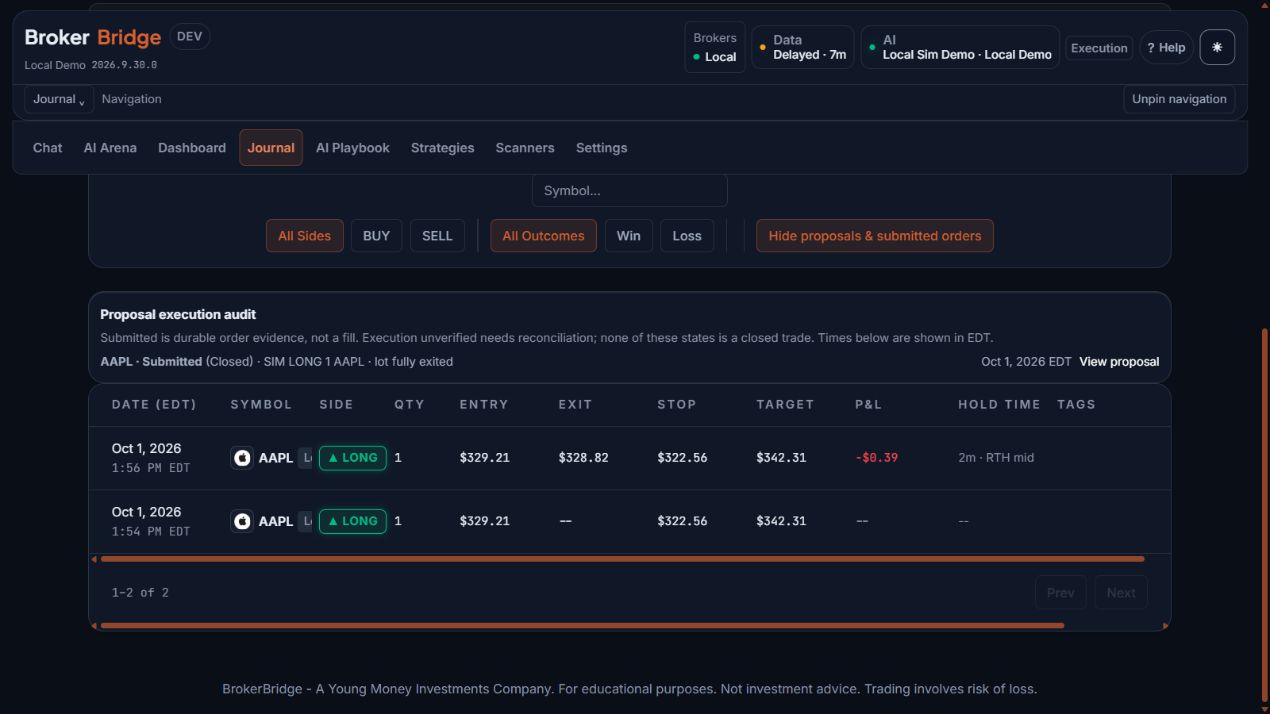
Task: Click the DATE (EDT) column header
Action: 154,404
